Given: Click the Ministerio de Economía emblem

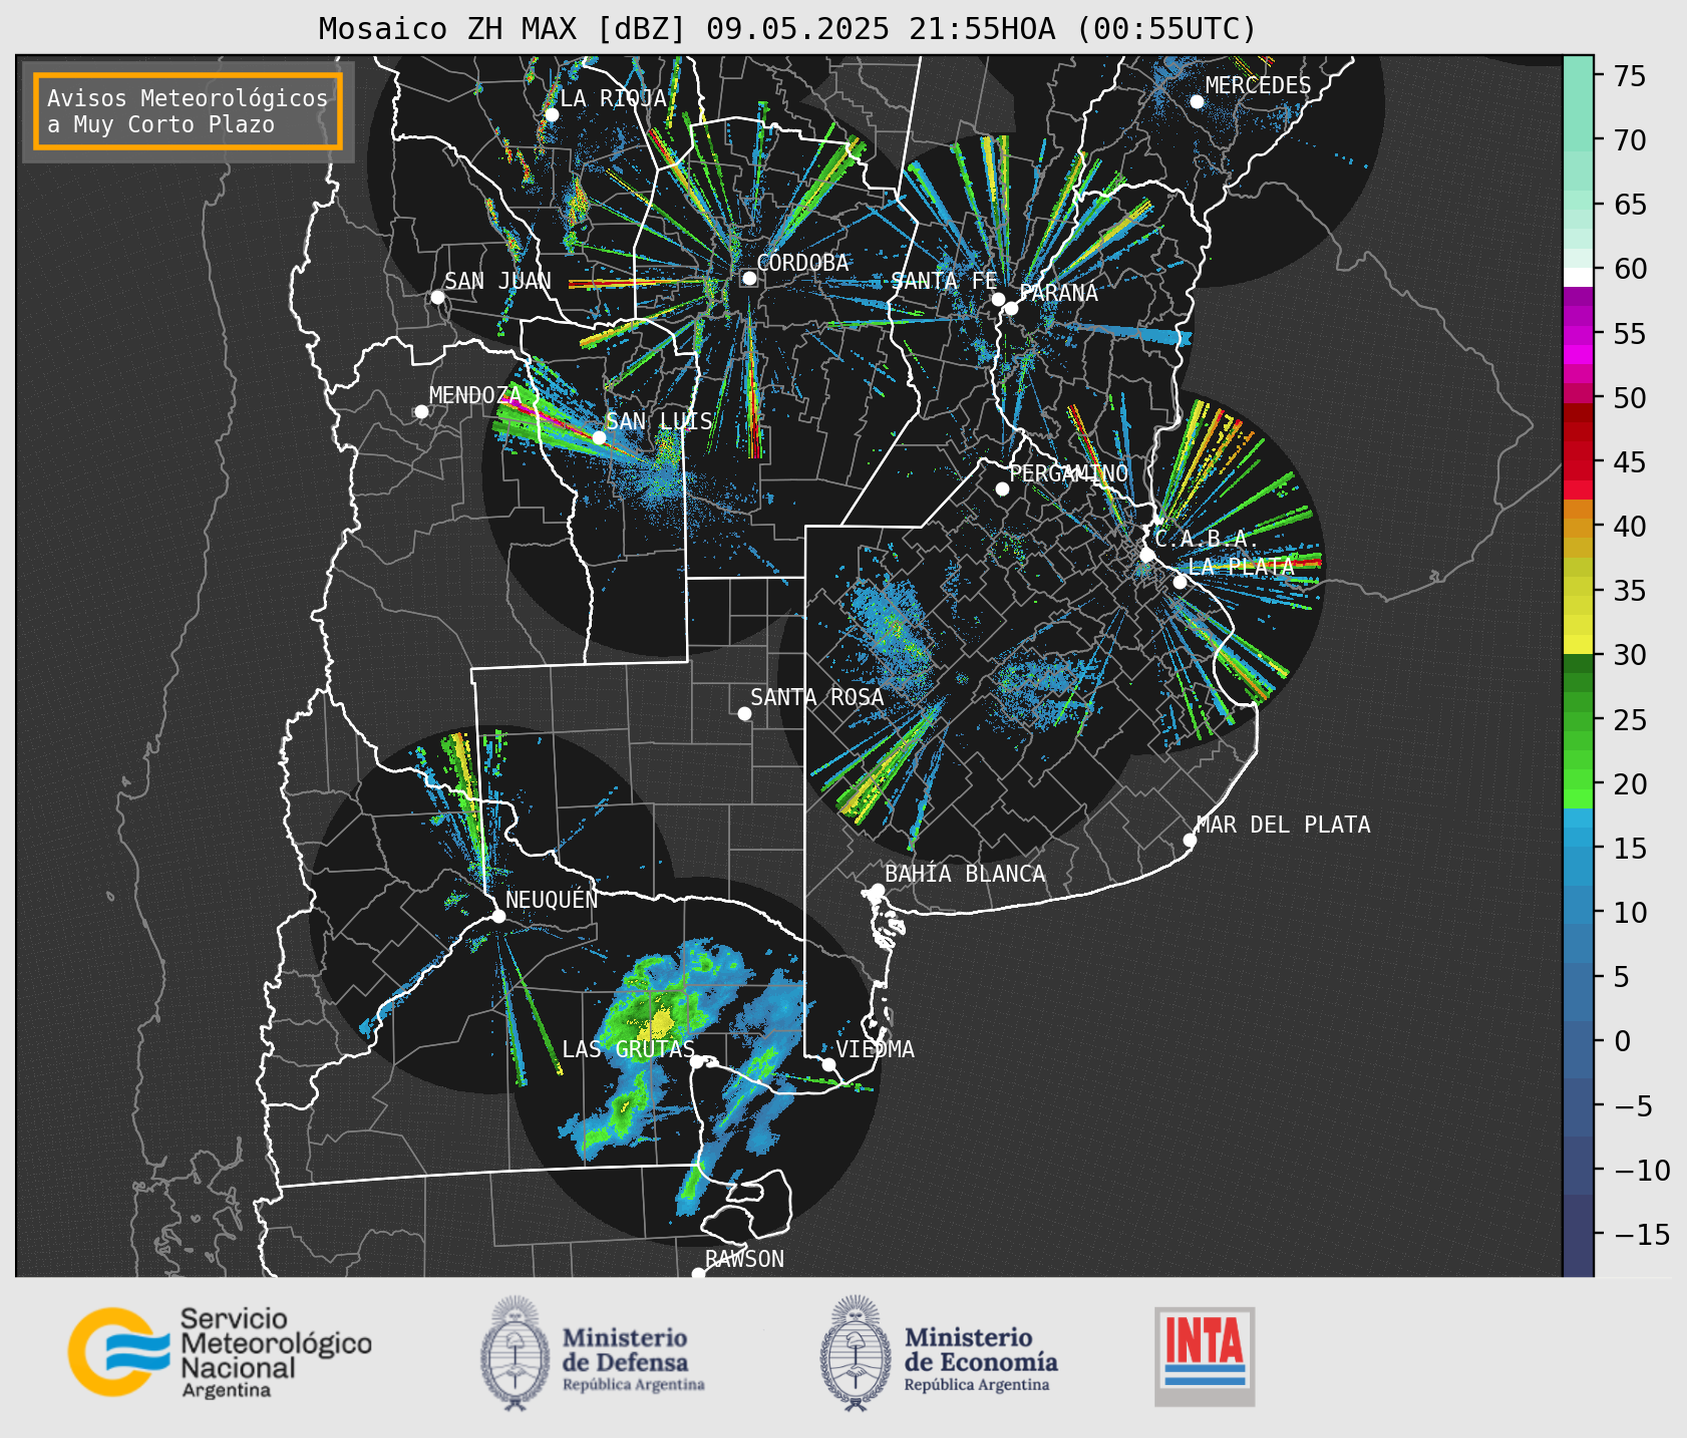Looking at the screenshot, I should tap(855, 1353).
